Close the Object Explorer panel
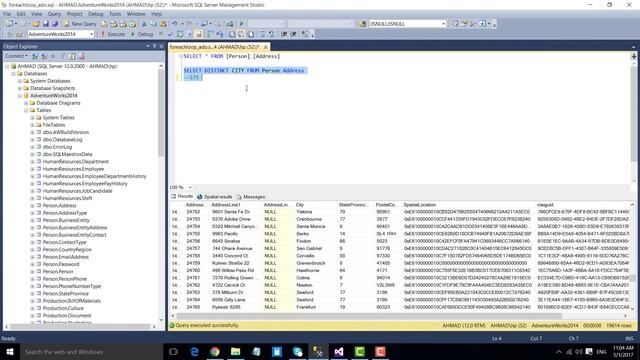Screen dimensions: 640x360 click(161, 46)
